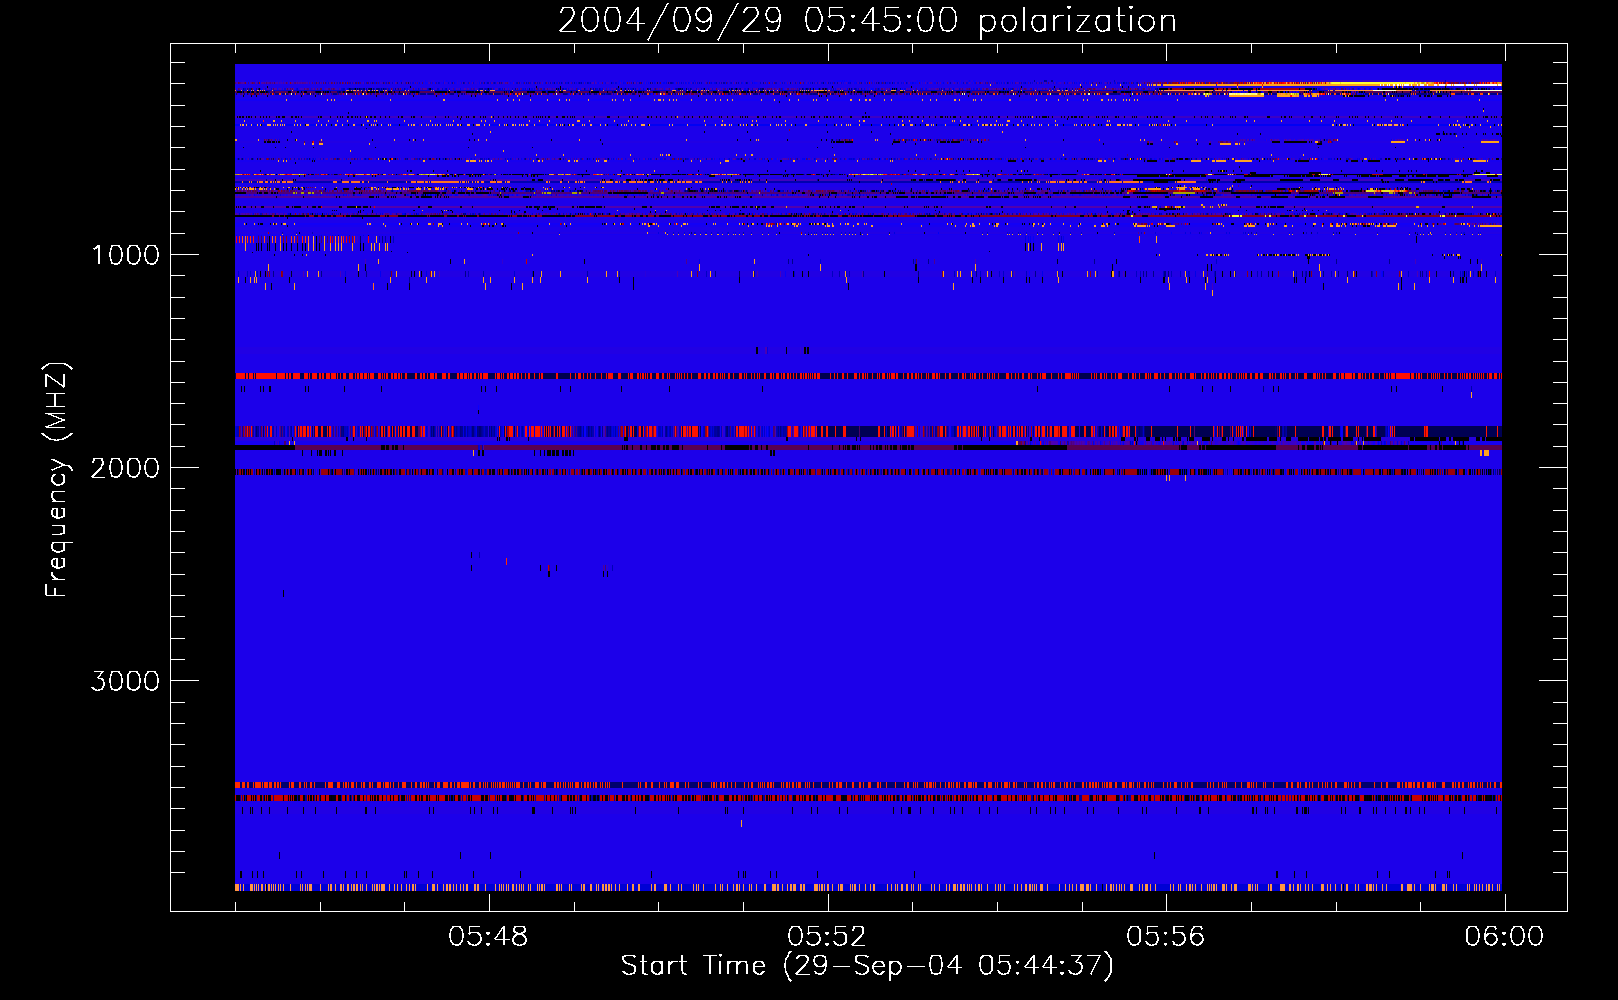Click the 05:56 time tick label
The height and width of the screenshot is (1000, 1618).
1166,937
